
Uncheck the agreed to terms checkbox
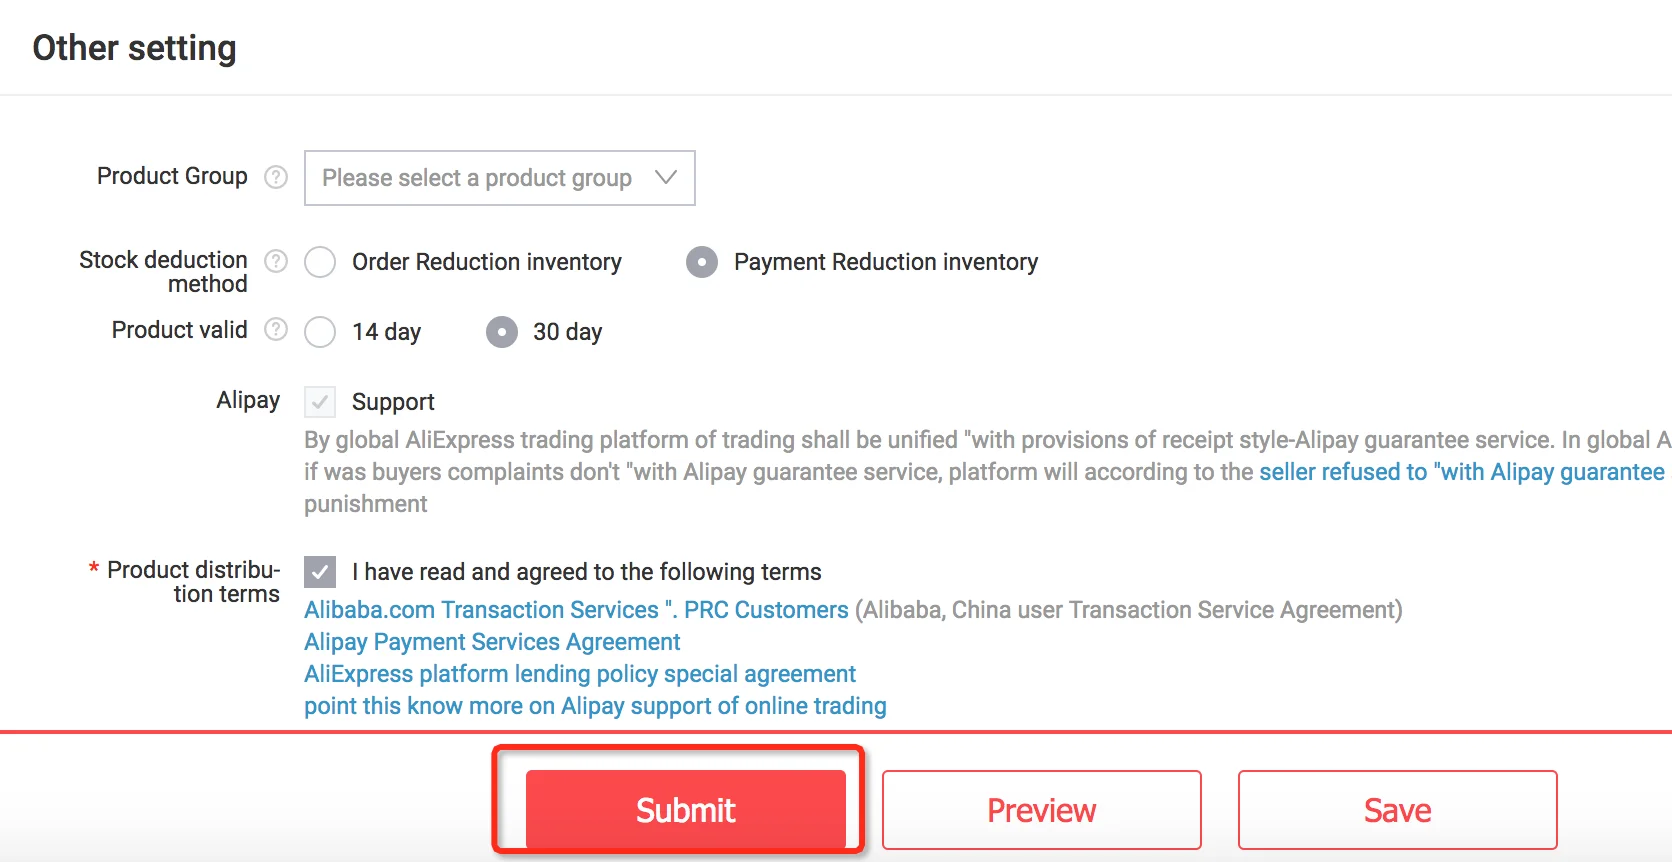[x=320, y=572]
